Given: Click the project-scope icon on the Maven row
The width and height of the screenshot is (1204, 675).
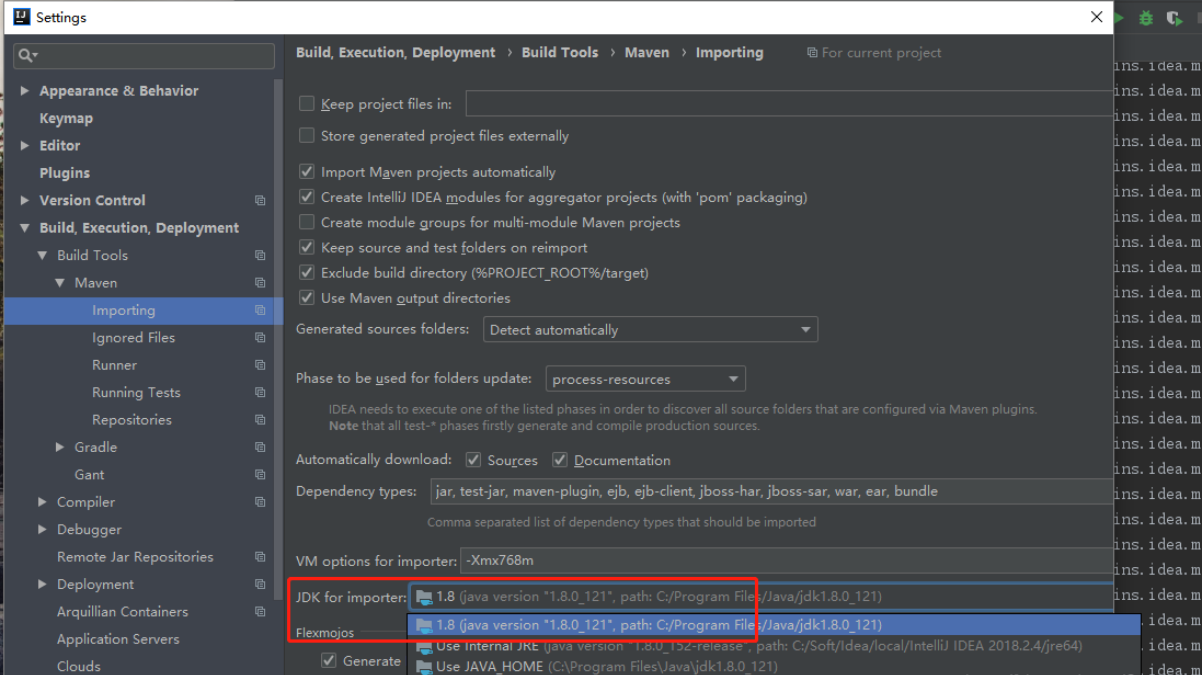Looking at the screenshot, I should (260, 283).
